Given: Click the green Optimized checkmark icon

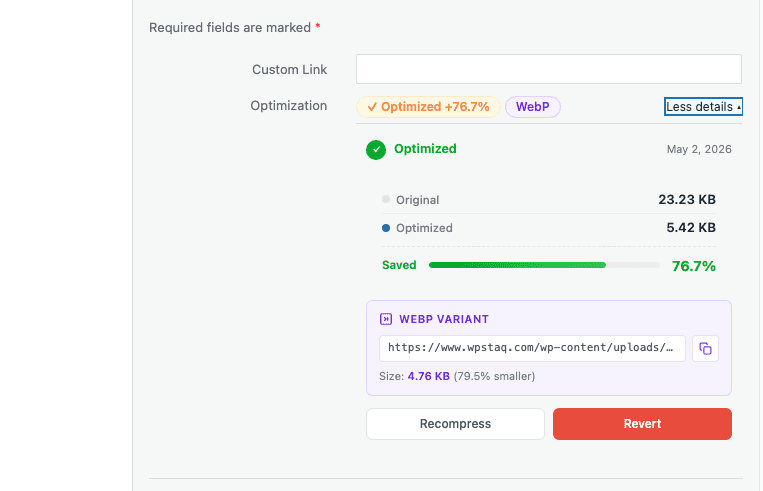Looking at the screenshot, I should point(376,150).
